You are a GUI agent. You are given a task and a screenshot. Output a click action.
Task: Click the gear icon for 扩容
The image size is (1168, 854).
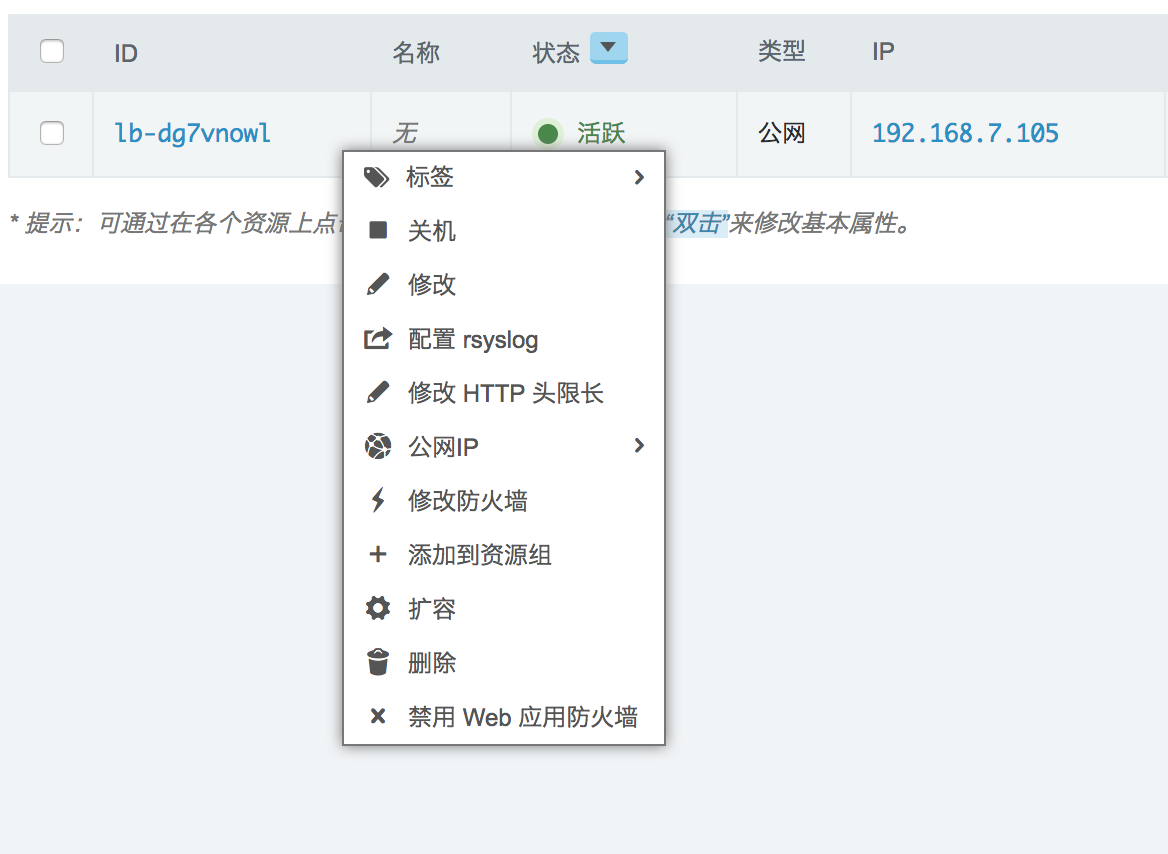pyautogui.click(x=378, y=608)
